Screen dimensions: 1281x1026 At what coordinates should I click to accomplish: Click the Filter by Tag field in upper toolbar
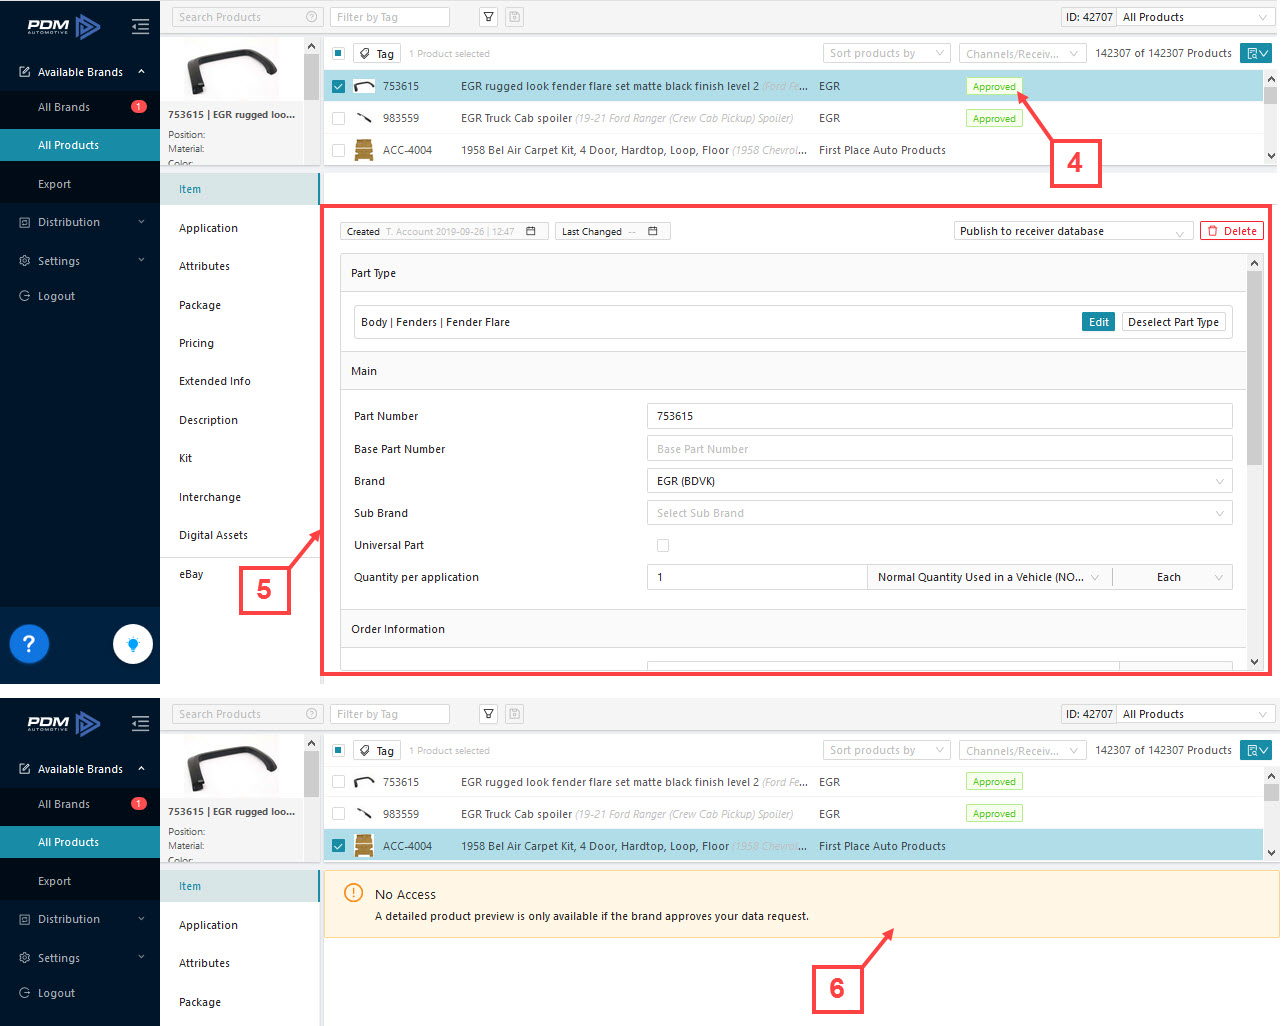click(x=389, y=17)
